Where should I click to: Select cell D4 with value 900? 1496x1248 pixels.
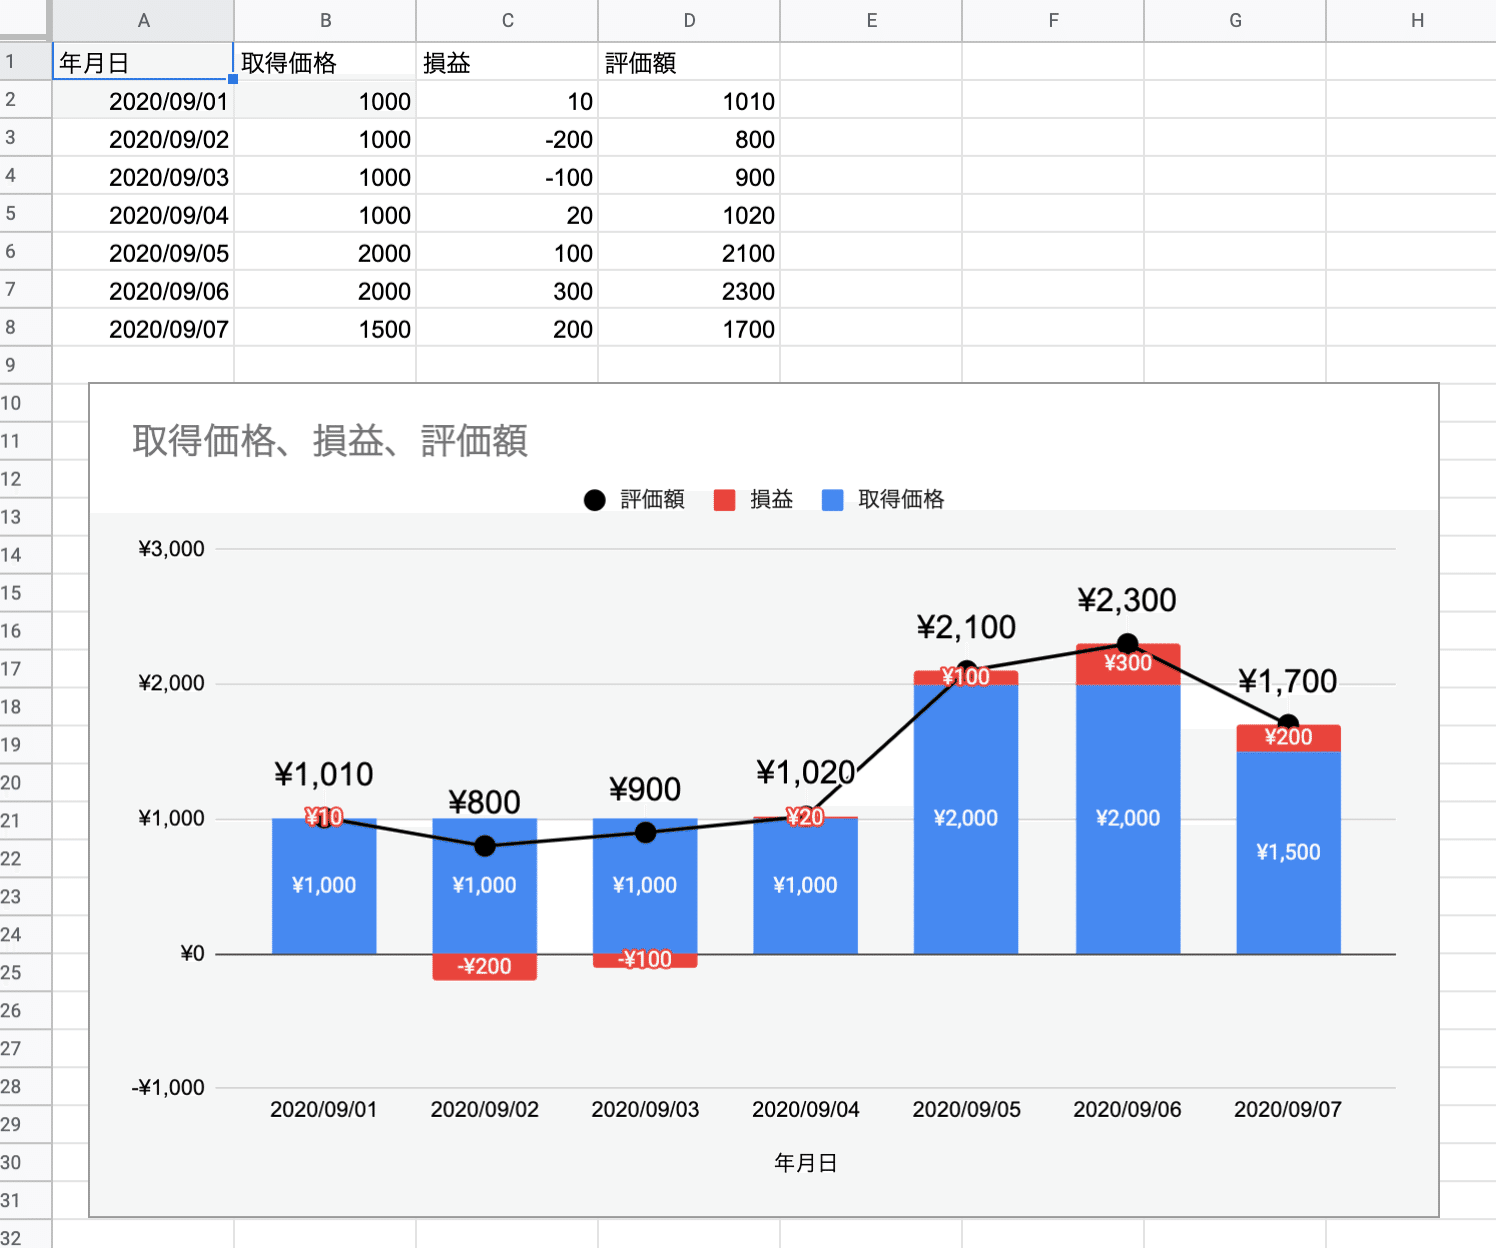pyautogui.click(x=689, y=177)
